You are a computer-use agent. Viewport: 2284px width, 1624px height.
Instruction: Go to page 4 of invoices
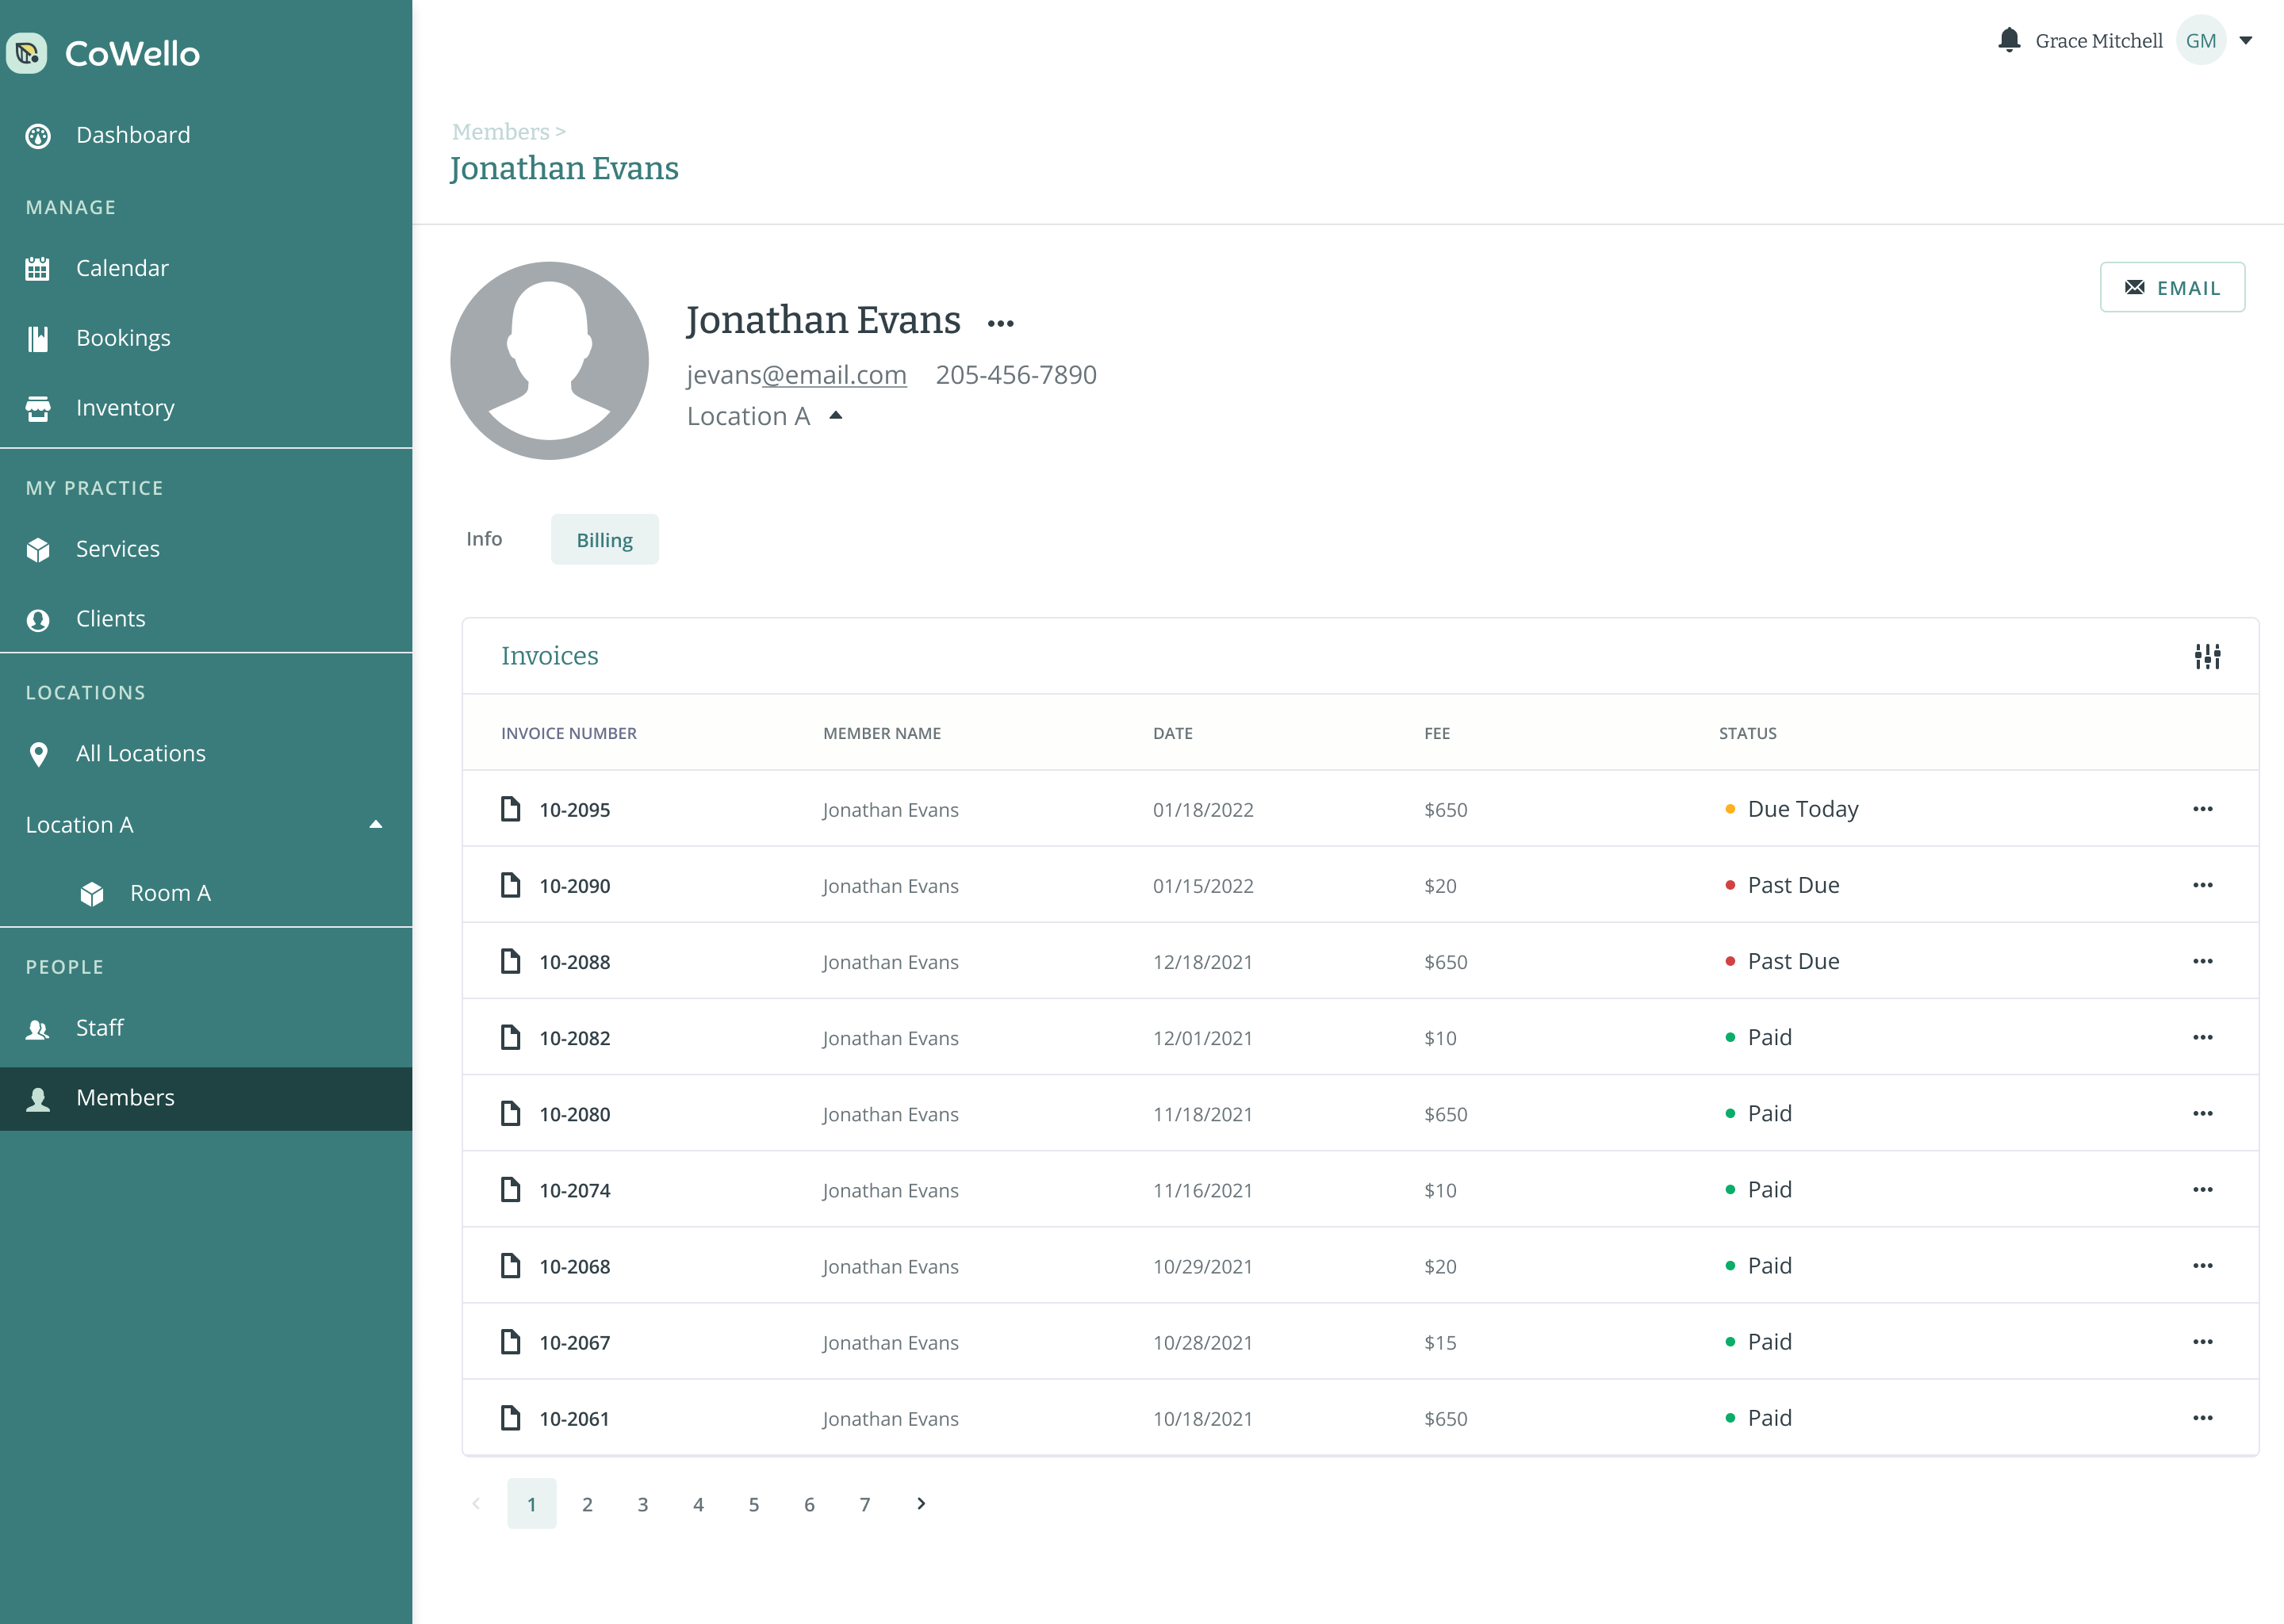[698, 1504]
